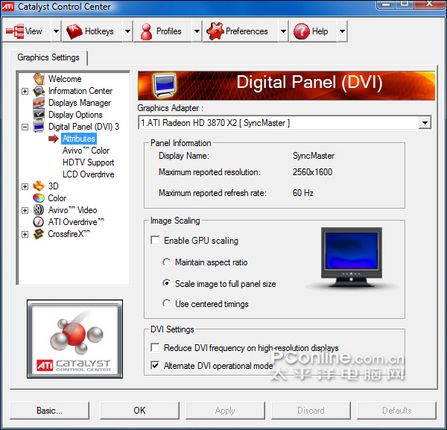Viewport: 447px width, 430px height.
Task: Switch to the Graphics Settings tab
Action: point(48,57)
